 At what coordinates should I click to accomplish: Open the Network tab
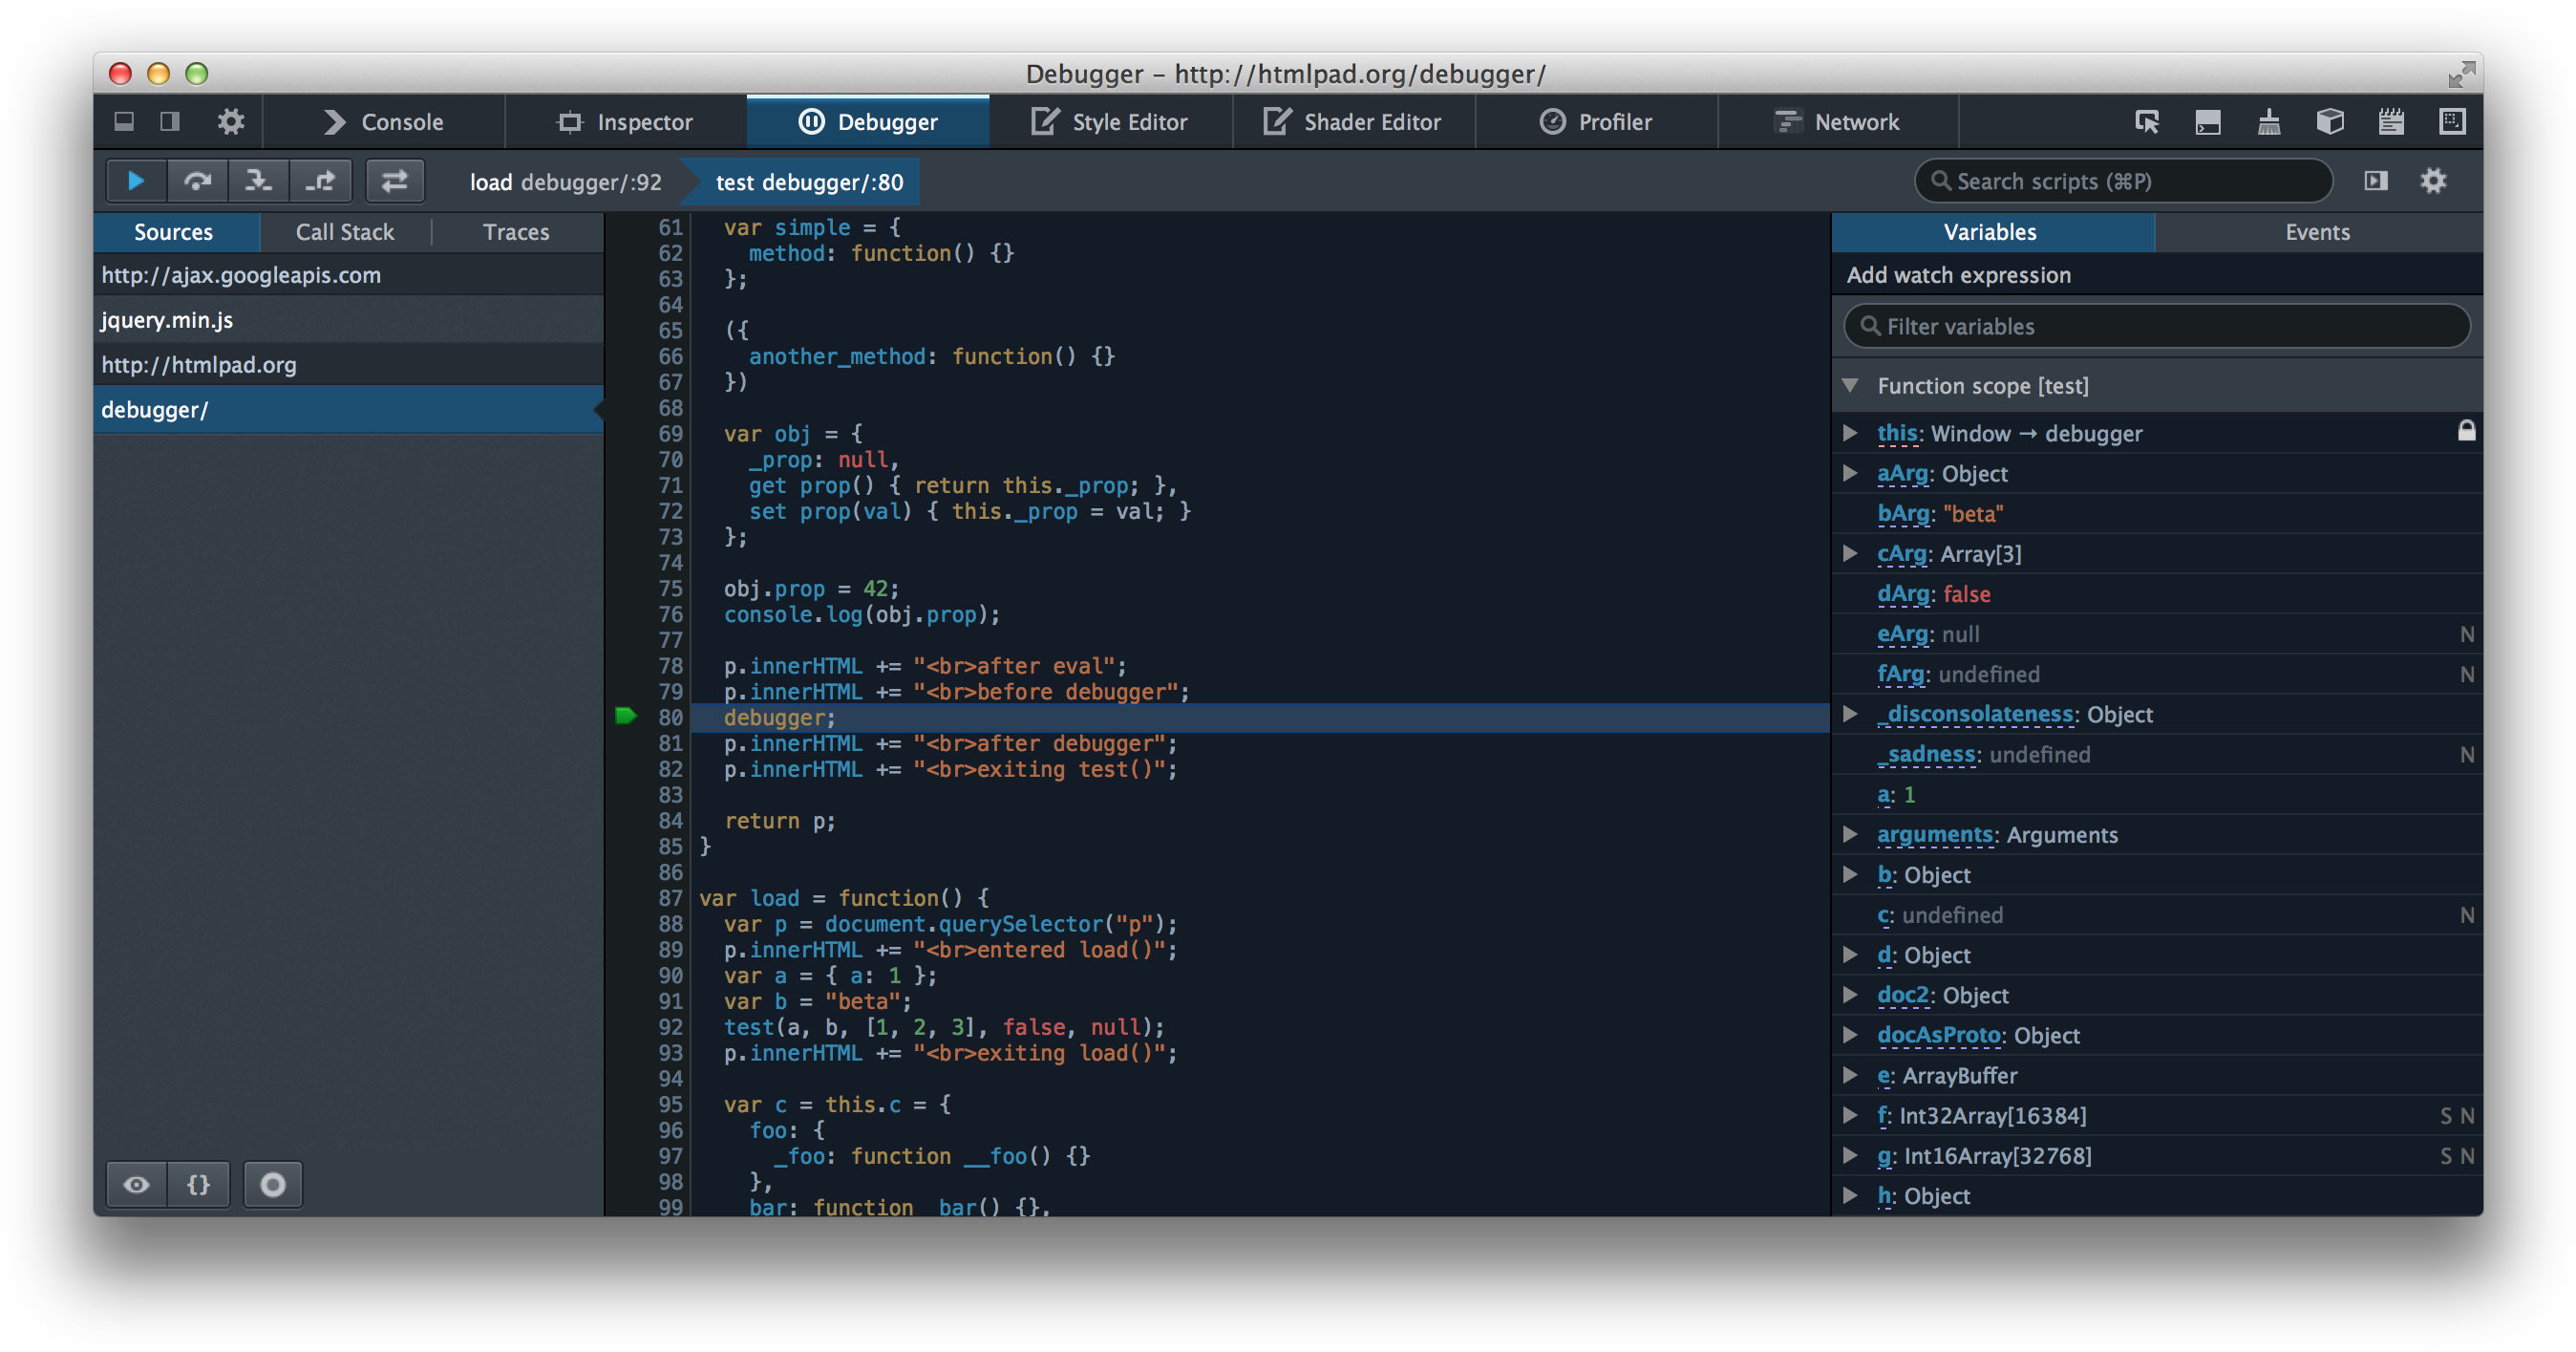(1836, 122)
